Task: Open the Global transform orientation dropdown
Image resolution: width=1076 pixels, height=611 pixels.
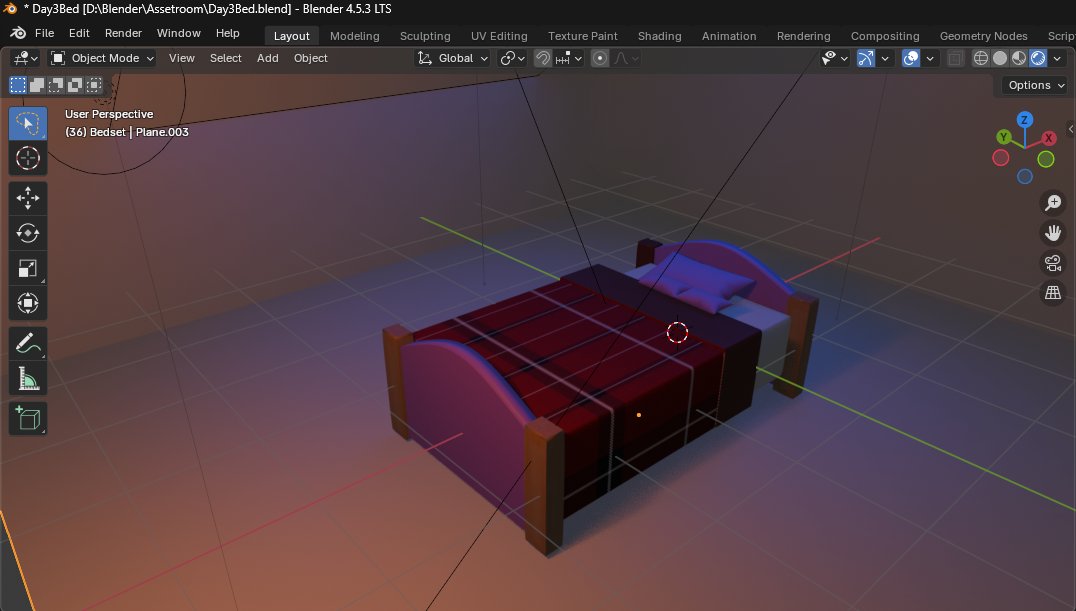Action: pos(452,58)
